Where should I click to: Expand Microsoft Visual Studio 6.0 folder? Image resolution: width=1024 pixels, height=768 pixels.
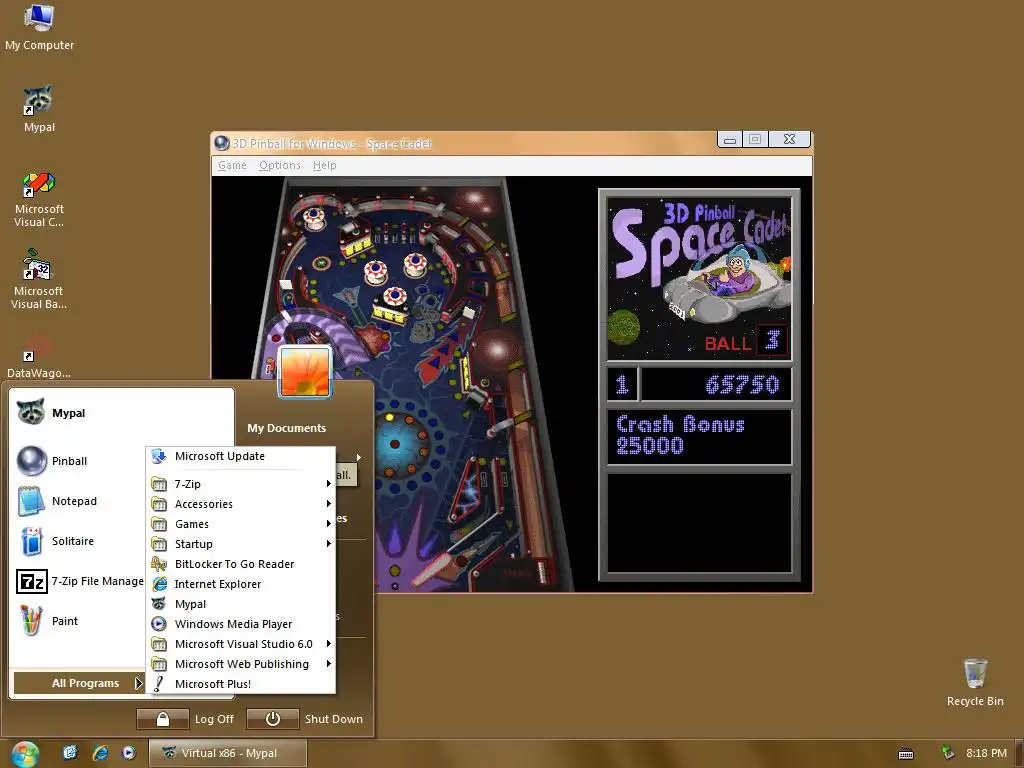tap(241, 644)
